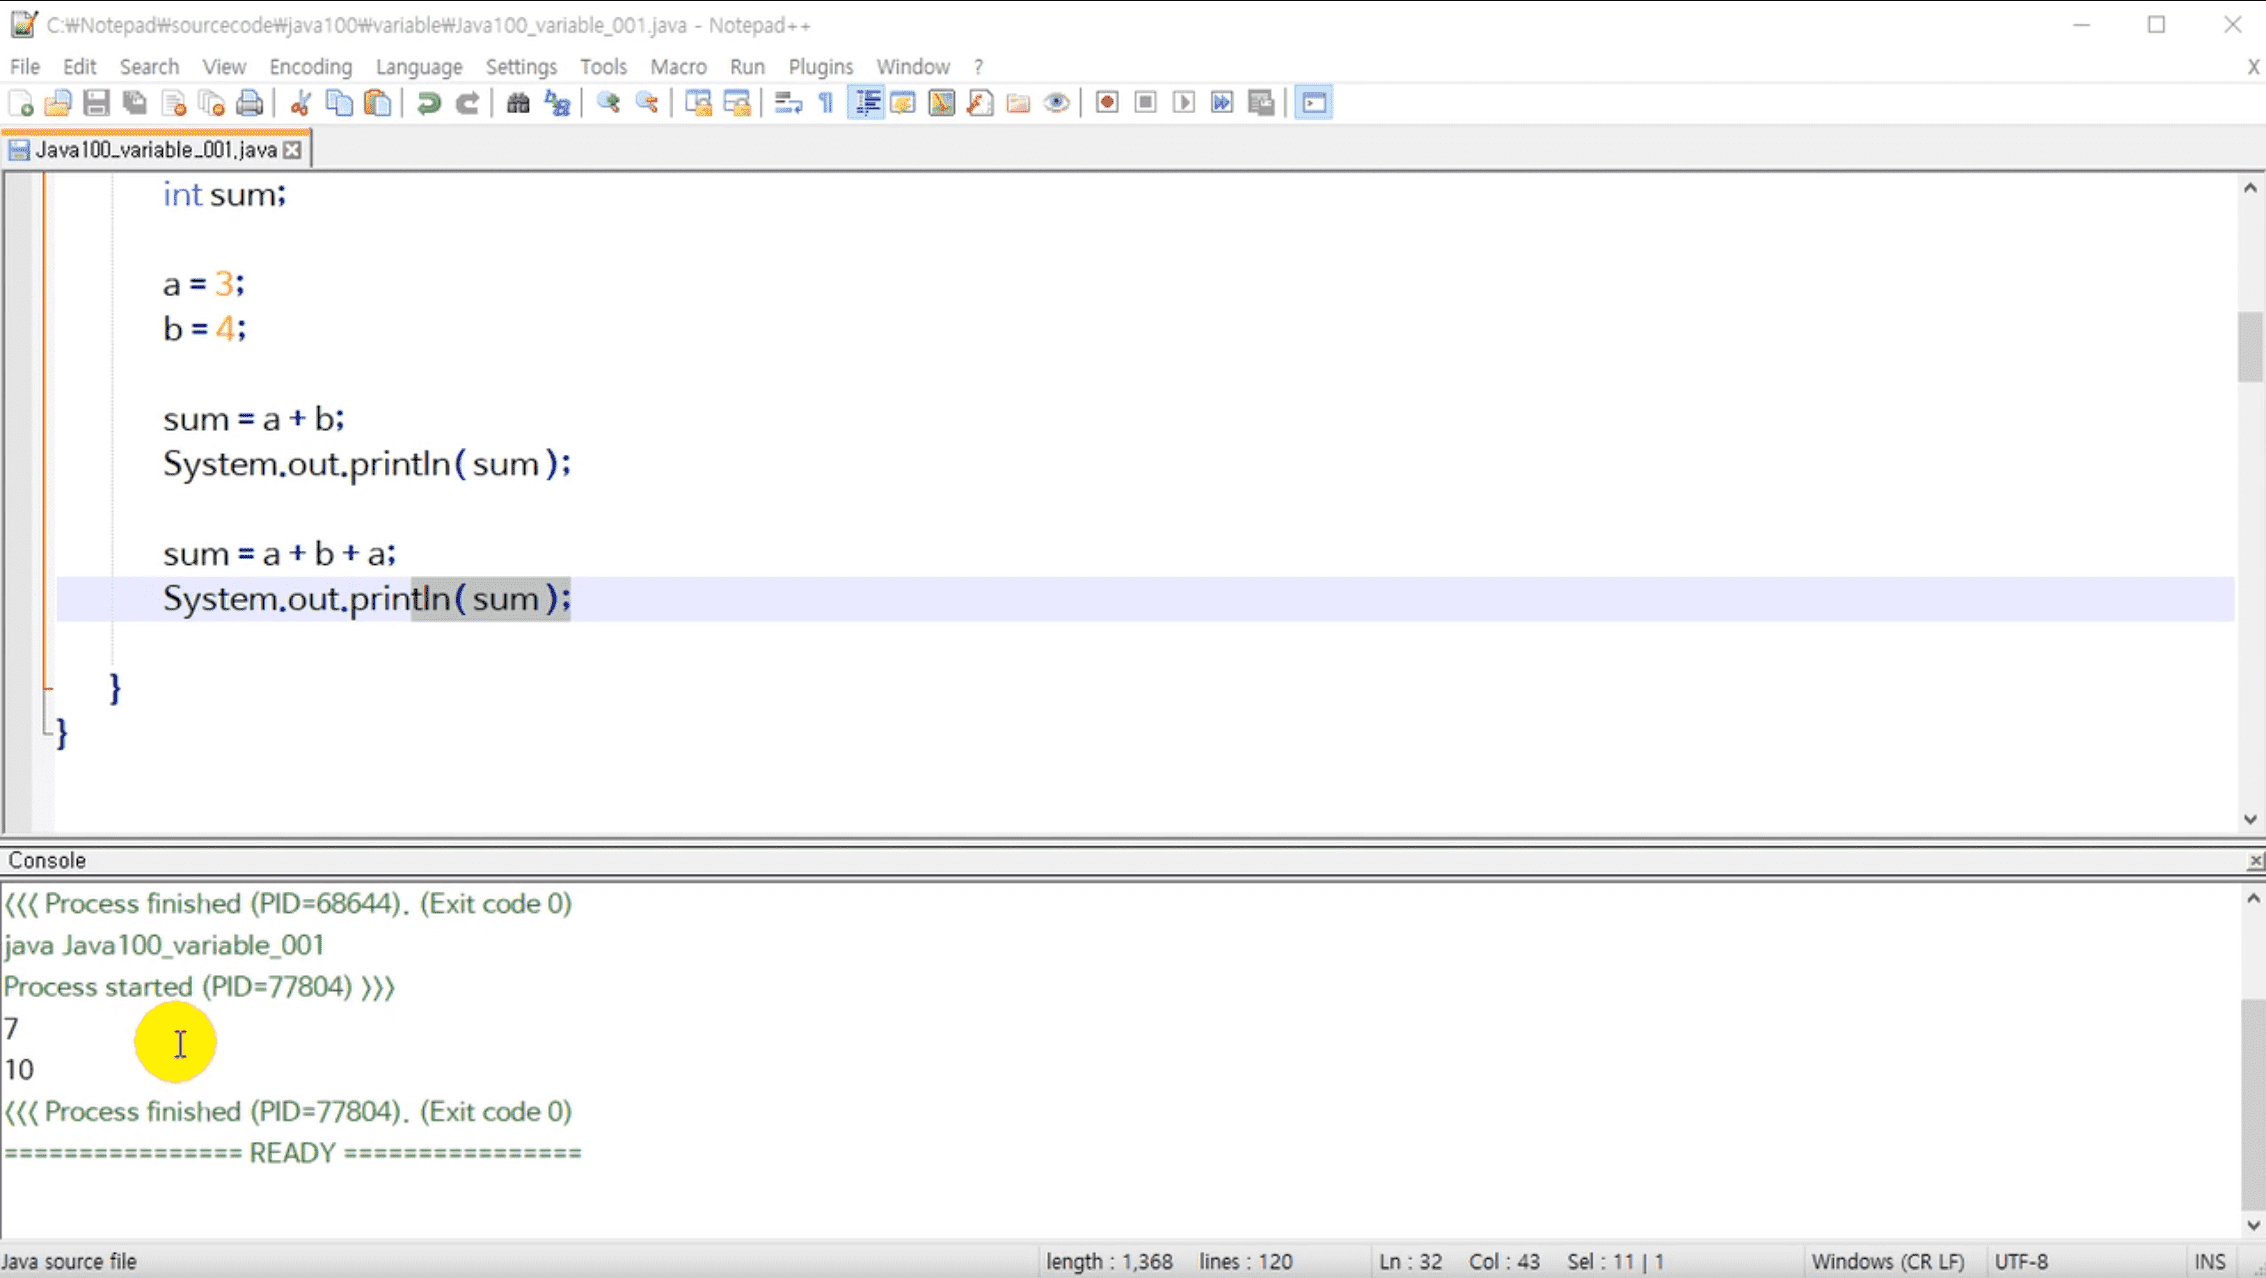2266x1278 pixels.
Task: Toggle synchronized vertical scrolling
Action: tap(698, 103)
